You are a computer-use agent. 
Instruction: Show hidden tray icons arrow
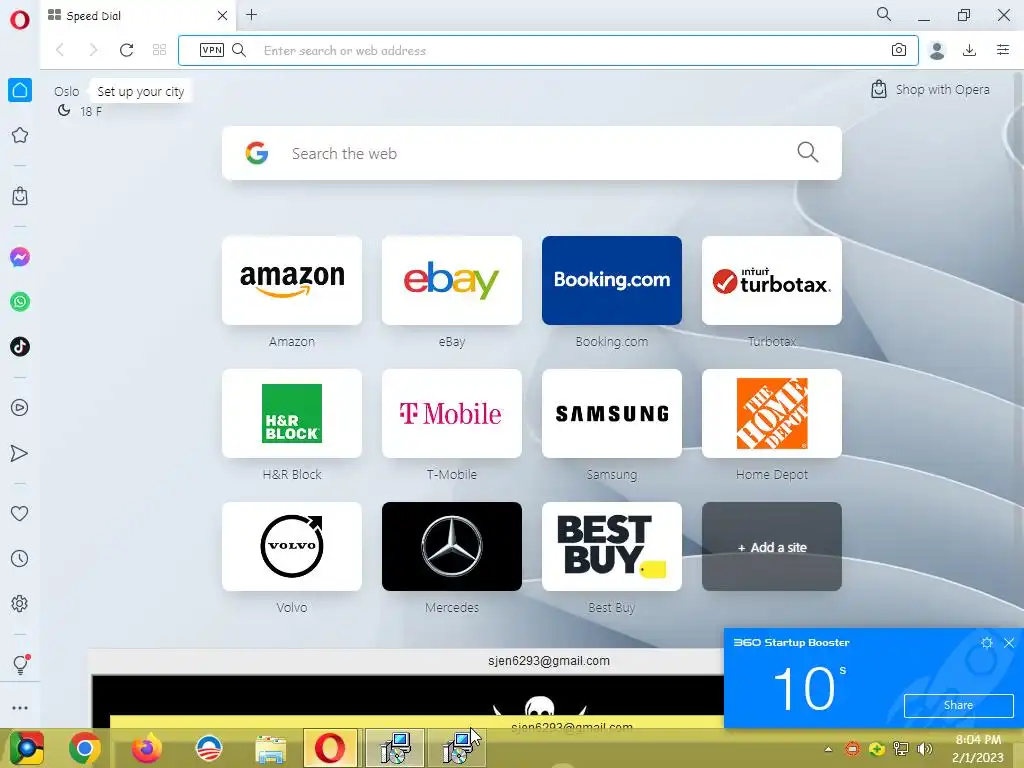828,750
